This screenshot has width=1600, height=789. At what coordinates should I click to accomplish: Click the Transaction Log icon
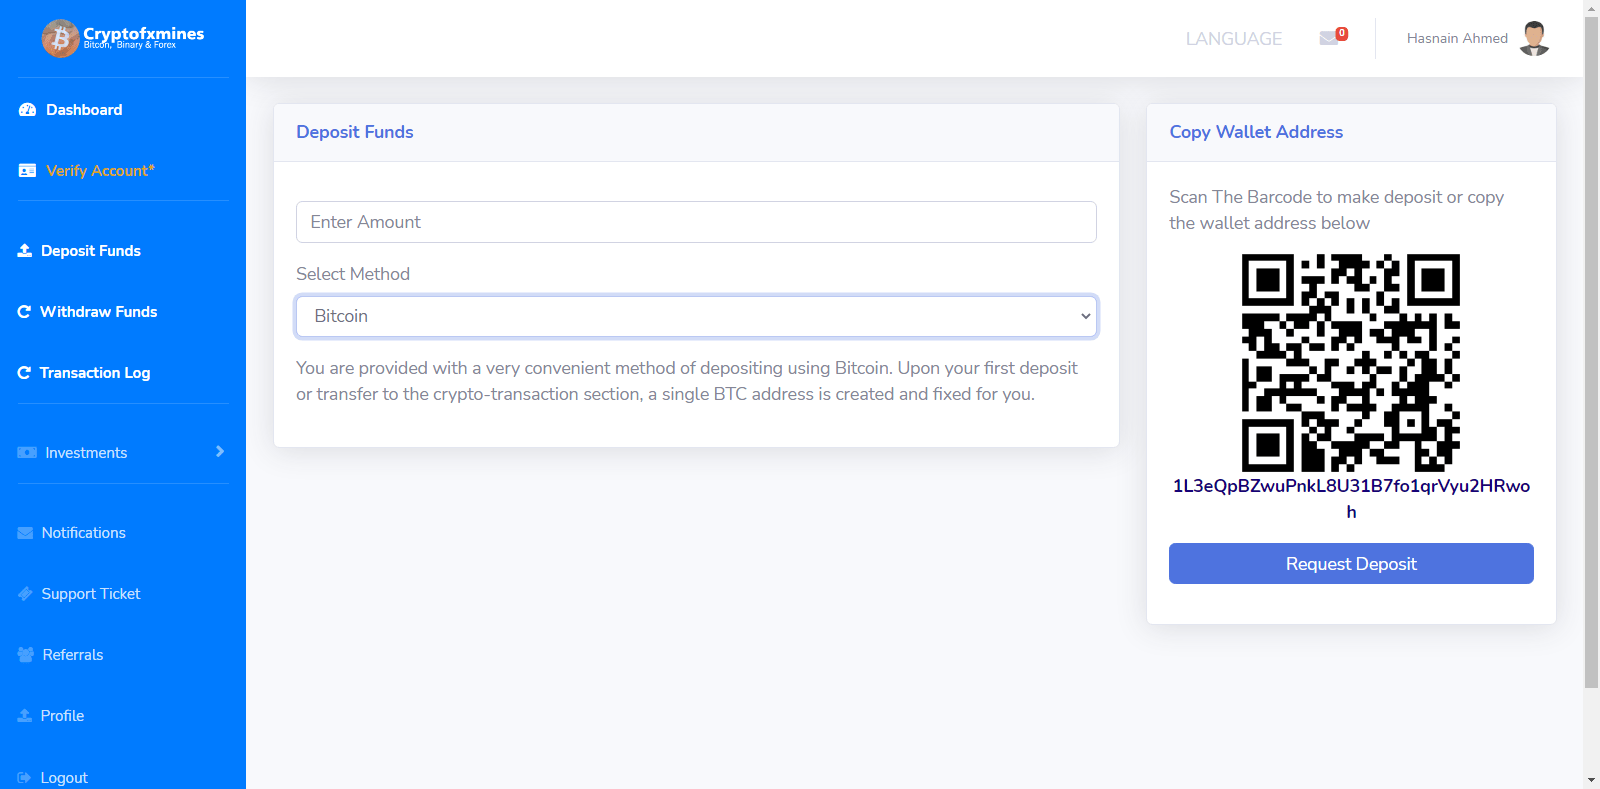pyautogui.click(x=24, y=373)
